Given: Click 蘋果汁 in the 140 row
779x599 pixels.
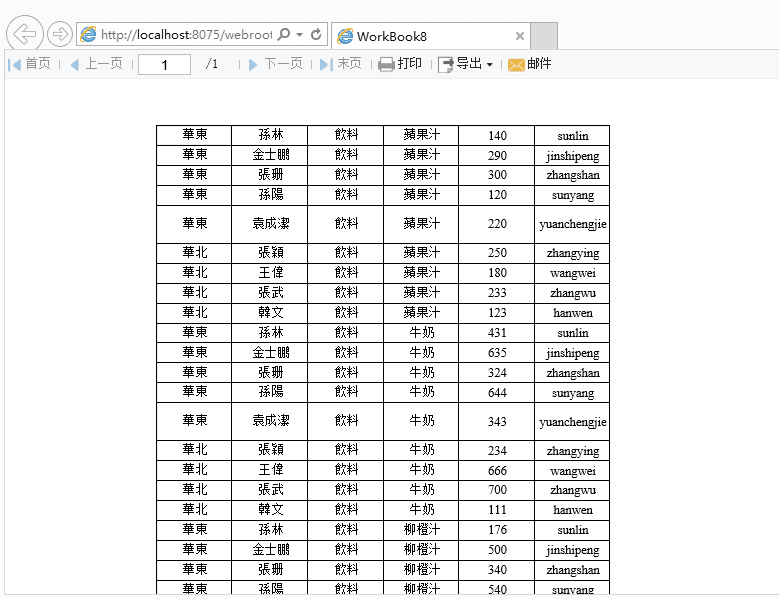Looking at the screenshot, I should click(421, 135).
